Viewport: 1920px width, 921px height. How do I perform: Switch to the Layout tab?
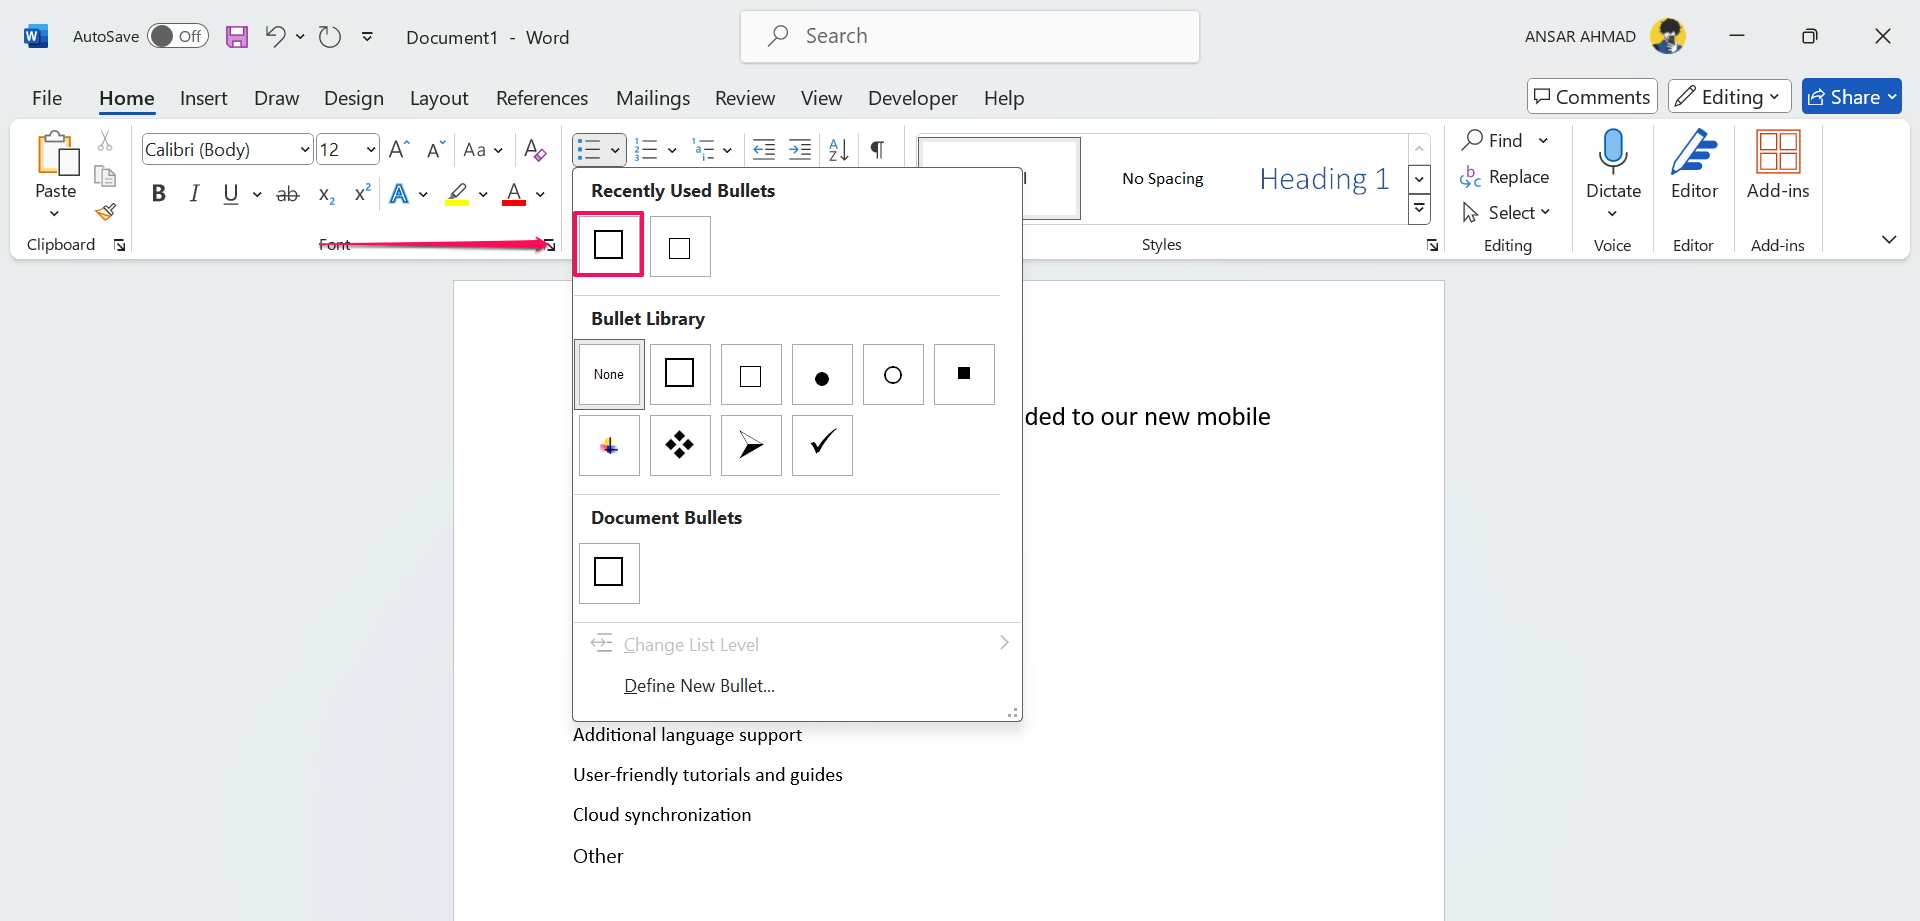pyautogui.click(x=439, y=98)
